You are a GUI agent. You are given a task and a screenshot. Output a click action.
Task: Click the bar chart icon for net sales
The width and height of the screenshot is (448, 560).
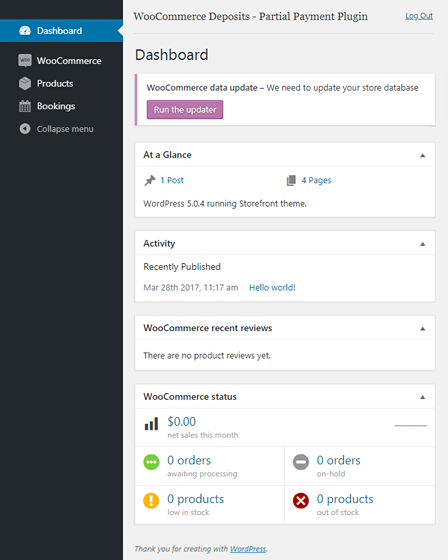coord(151,424)
